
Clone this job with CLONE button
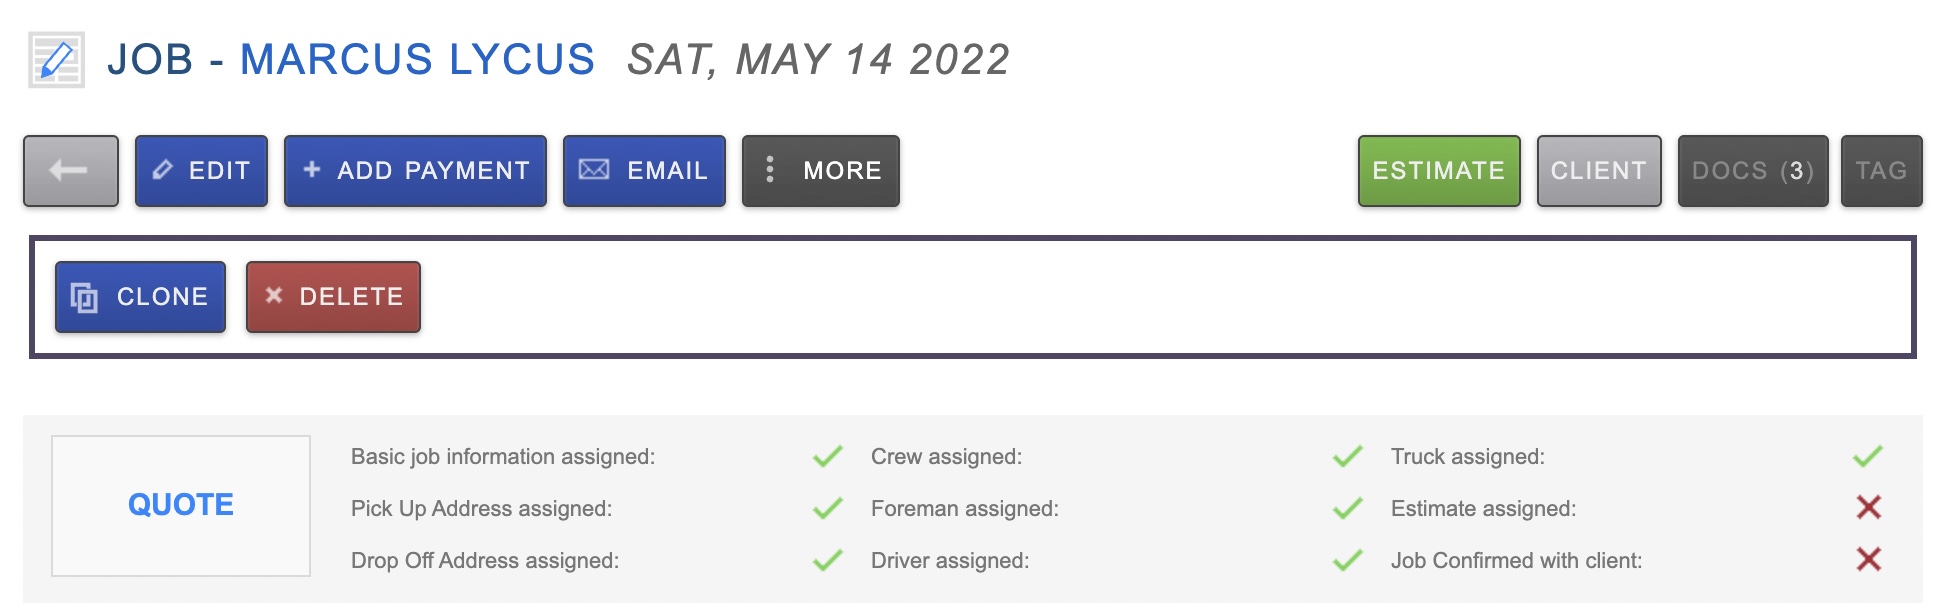click(140, 297)
